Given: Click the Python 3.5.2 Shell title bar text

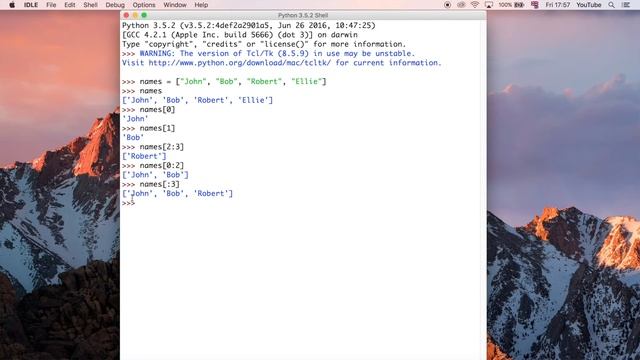Looking at the screenshot, I should (303, 15).
